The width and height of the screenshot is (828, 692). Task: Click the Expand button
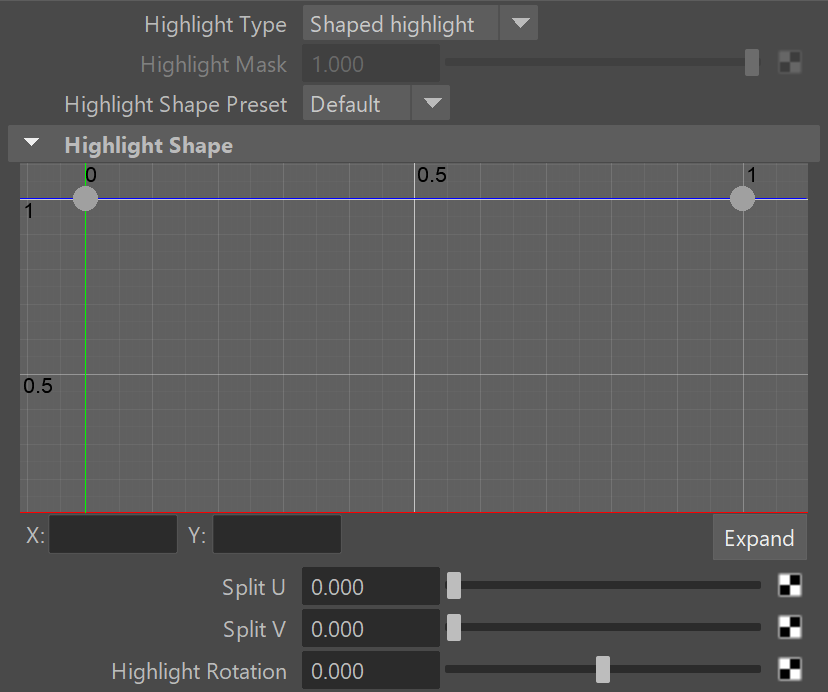click(759, 538)
